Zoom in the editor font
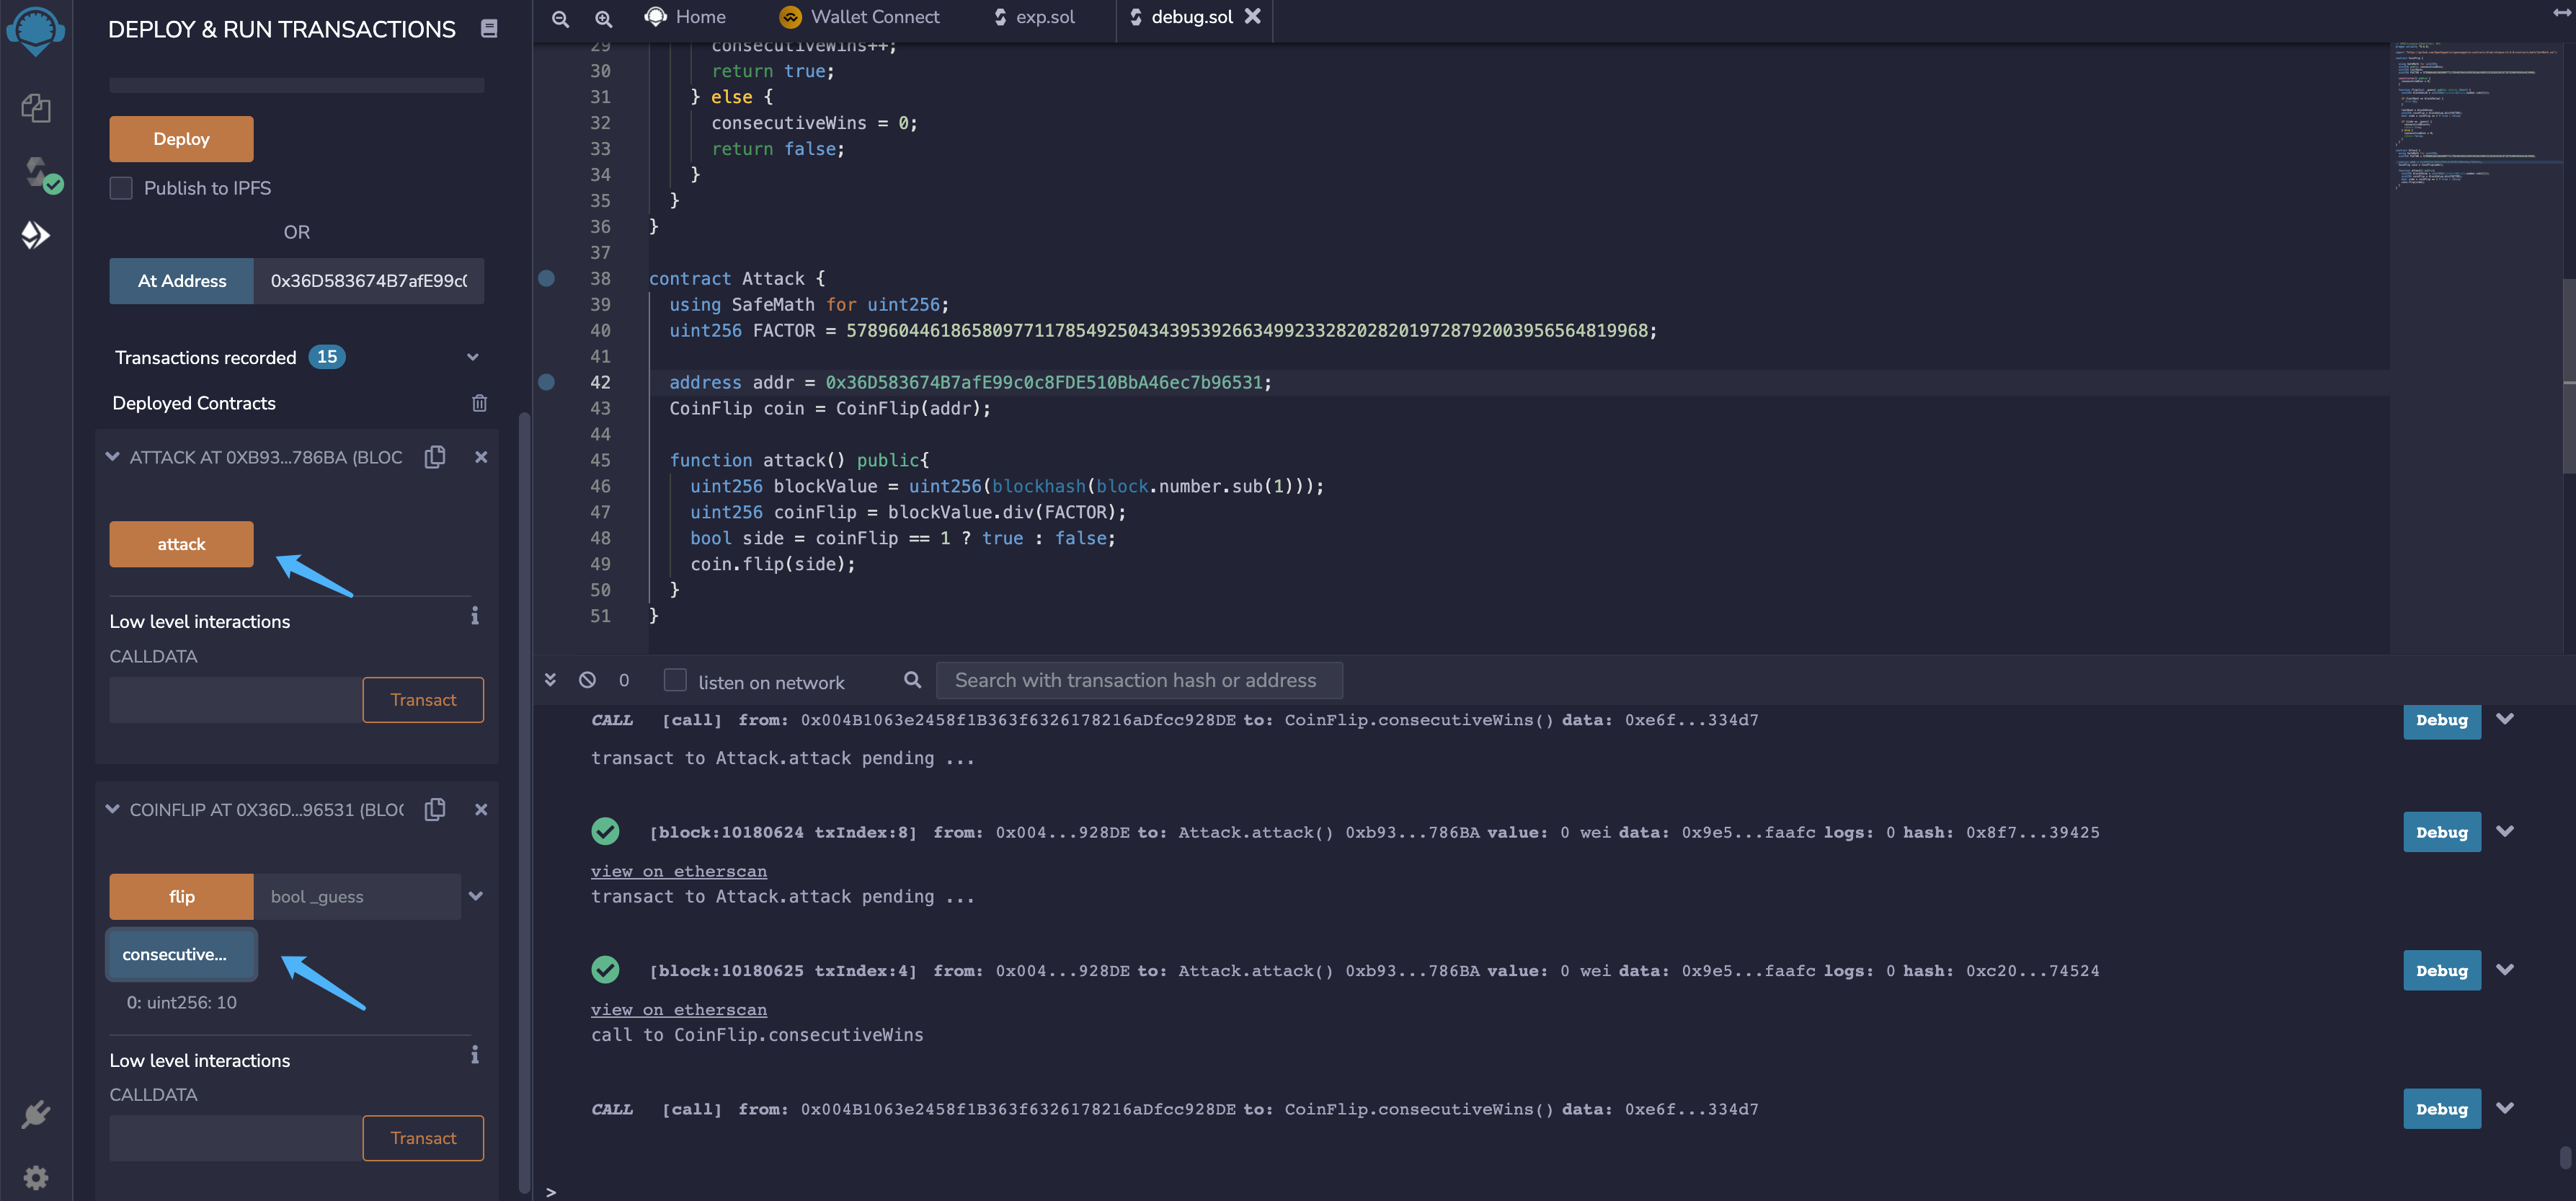Screen dimensions: 2576x1201 click(604, 18)
